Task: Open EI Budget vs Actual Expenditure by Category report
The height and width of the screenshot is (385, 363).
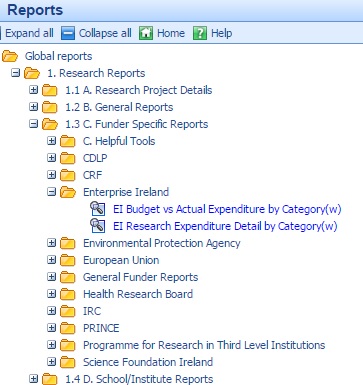Action: coord(227,209)
